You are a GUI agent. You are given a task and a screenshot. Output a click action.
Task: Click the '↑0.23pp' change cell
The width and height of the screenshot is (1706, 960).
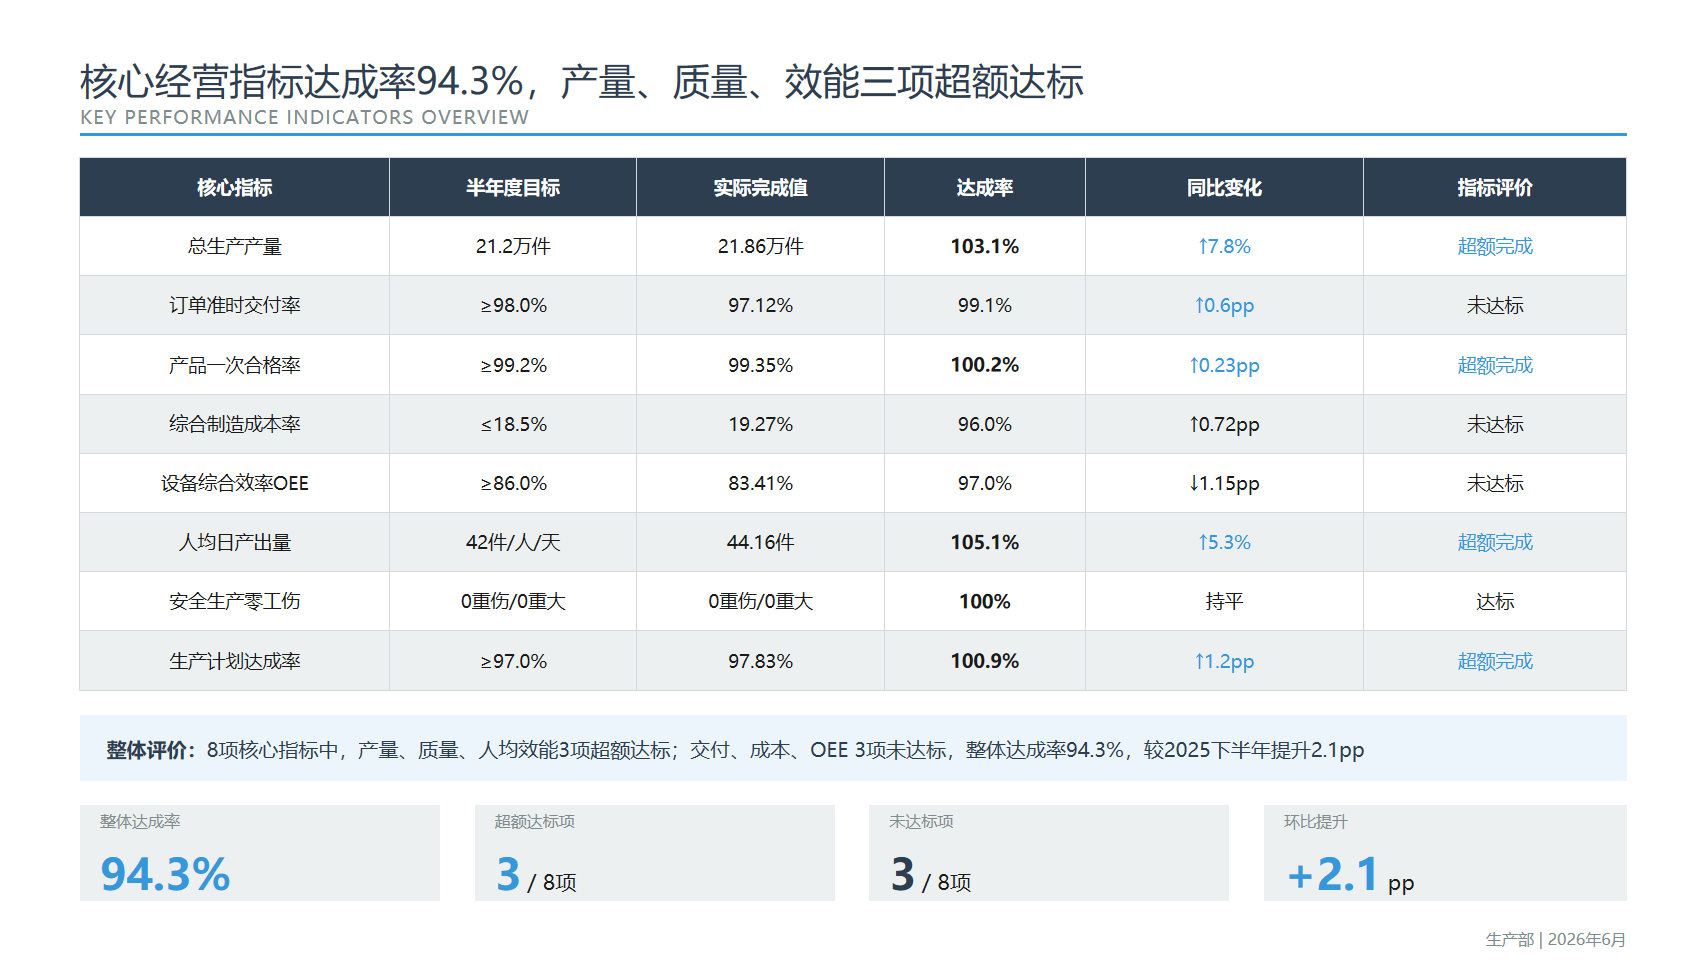(1224, 365)
